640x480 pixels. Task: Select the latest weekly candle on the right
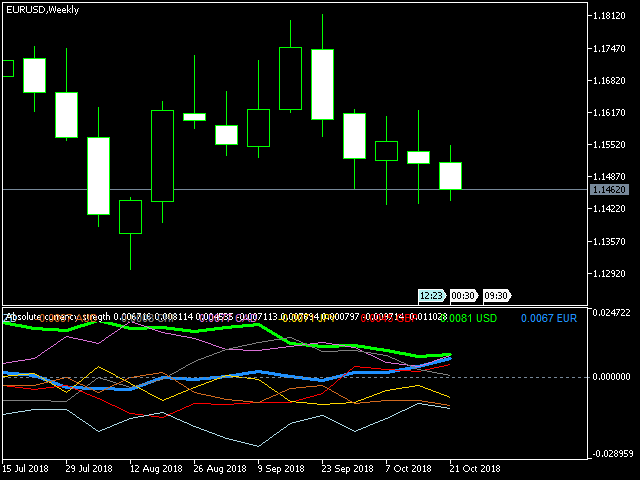pyautogui.click(x=450, y=175)
